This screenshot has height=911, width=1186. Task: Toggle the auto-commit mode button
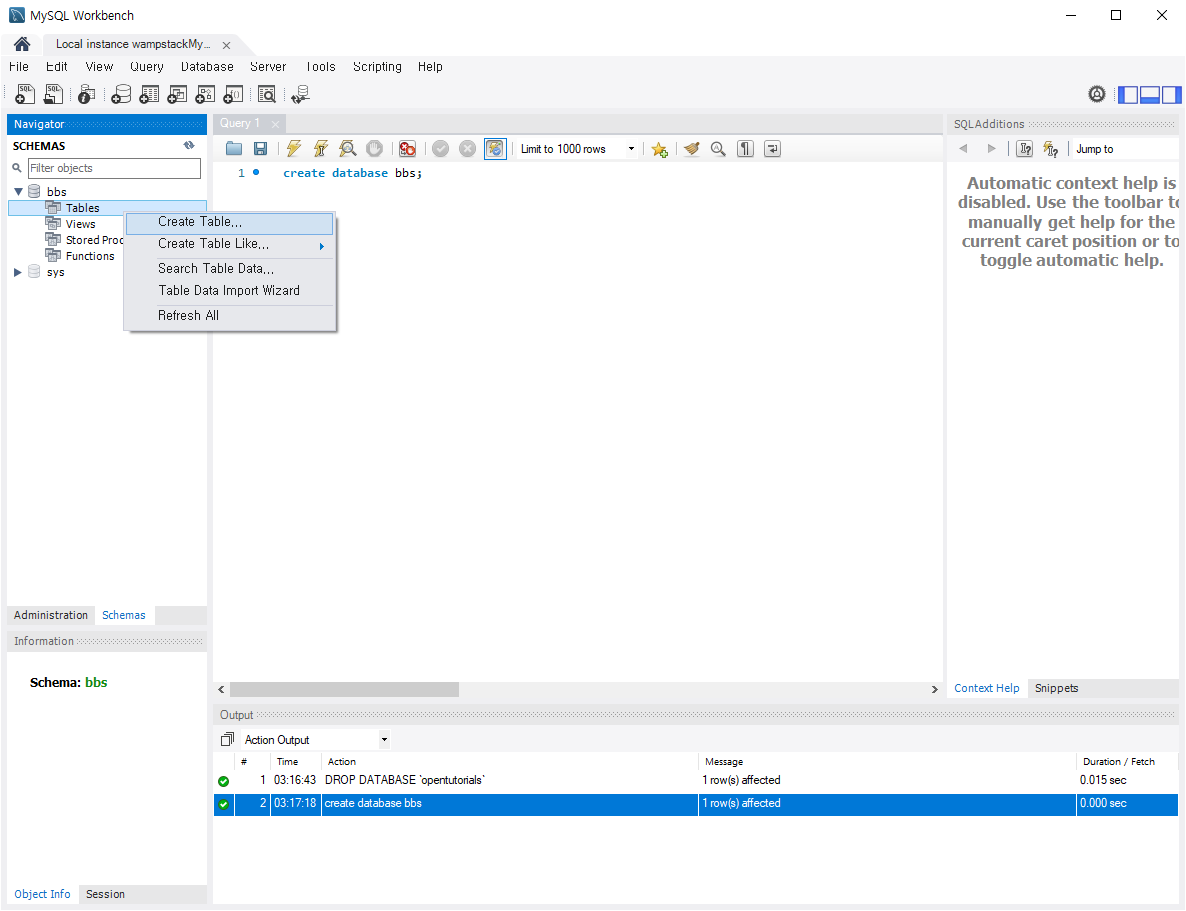tap(495, 148)
